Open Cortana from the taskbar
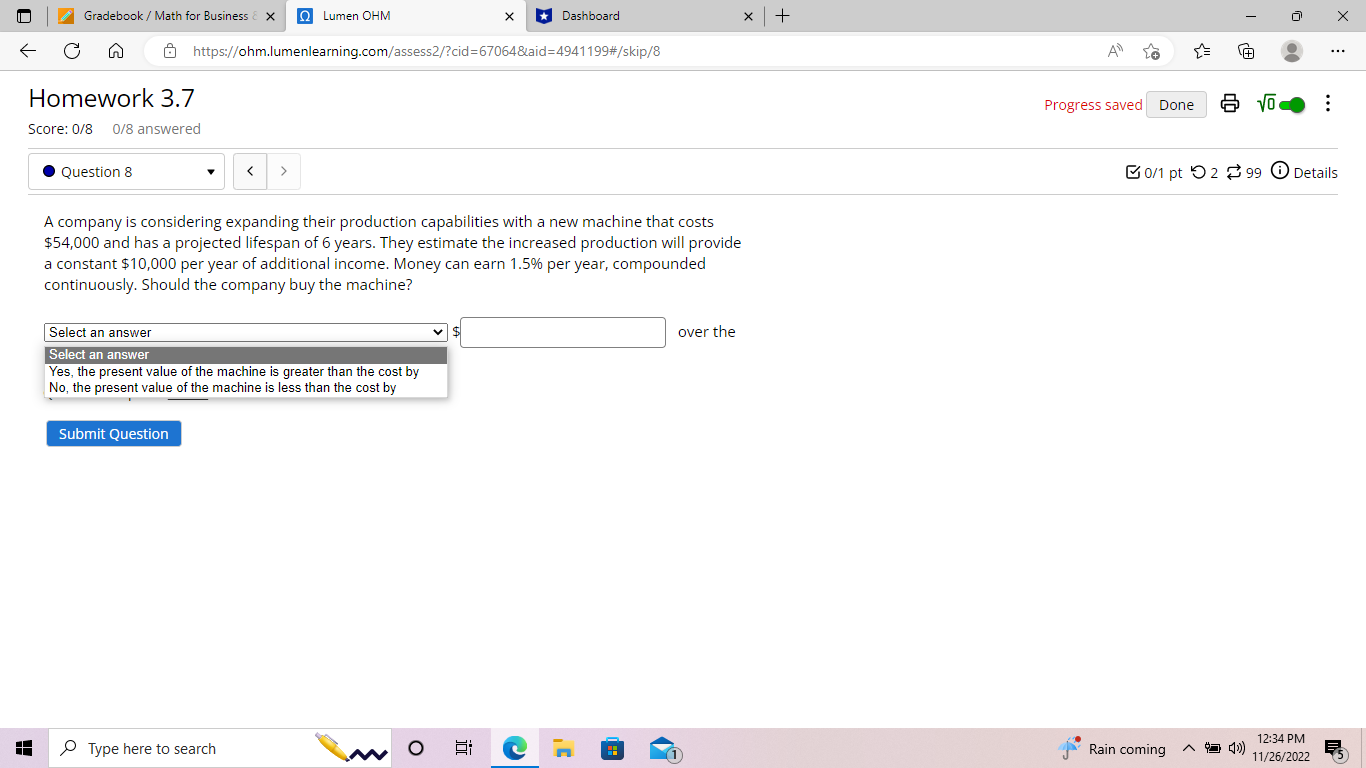The height and width of the screenshot is (768, 1366). [416, 748]
